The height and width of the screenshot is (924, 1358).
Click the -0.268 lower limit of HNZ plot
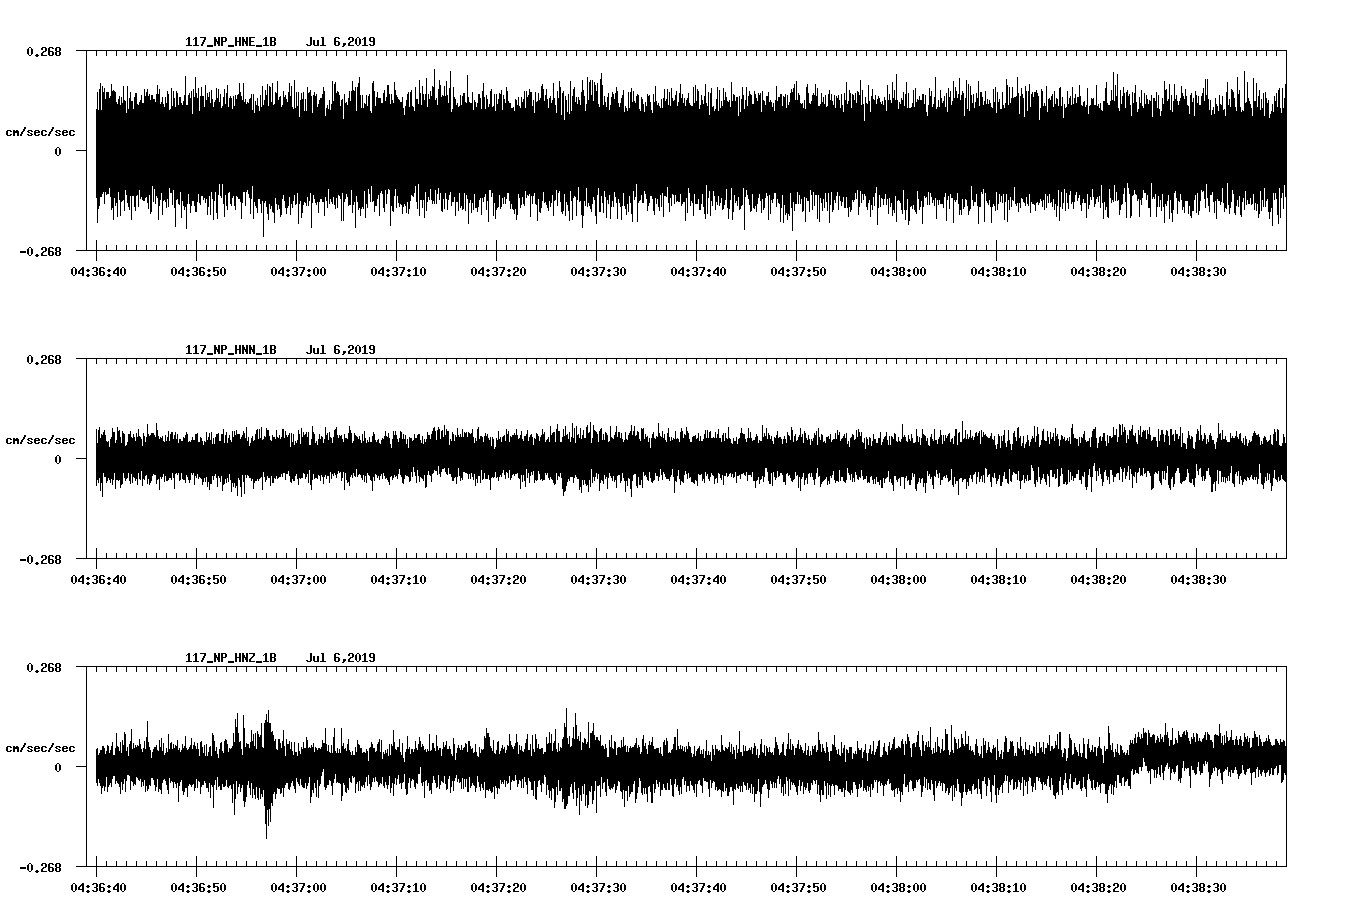(41, 867)
